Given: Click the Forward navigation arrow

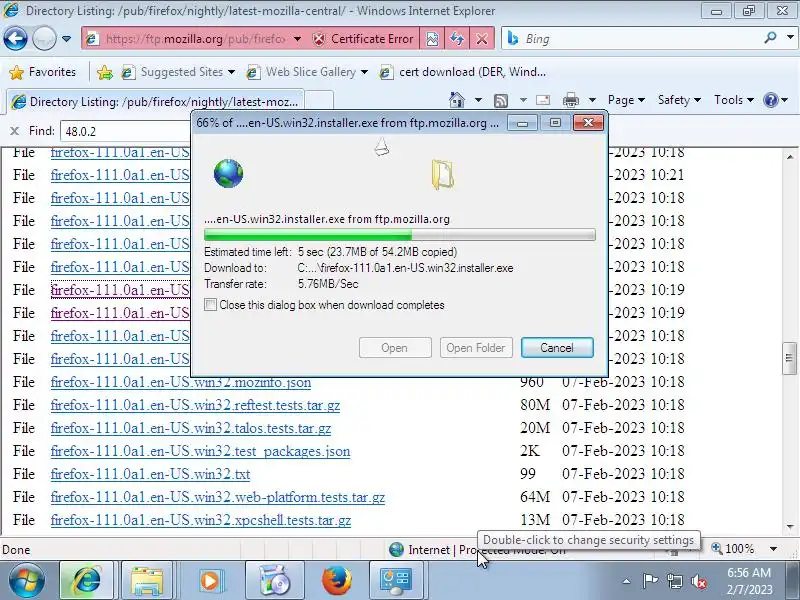Looking at the screenshot, I should [44, 38].
